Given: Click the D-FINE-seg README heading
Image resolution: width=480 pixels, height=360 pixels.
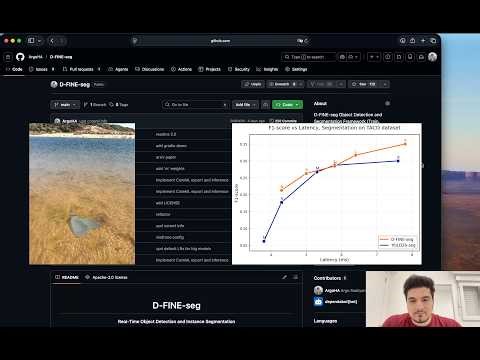Looking at the screenshot, I should tap(176, 305).
